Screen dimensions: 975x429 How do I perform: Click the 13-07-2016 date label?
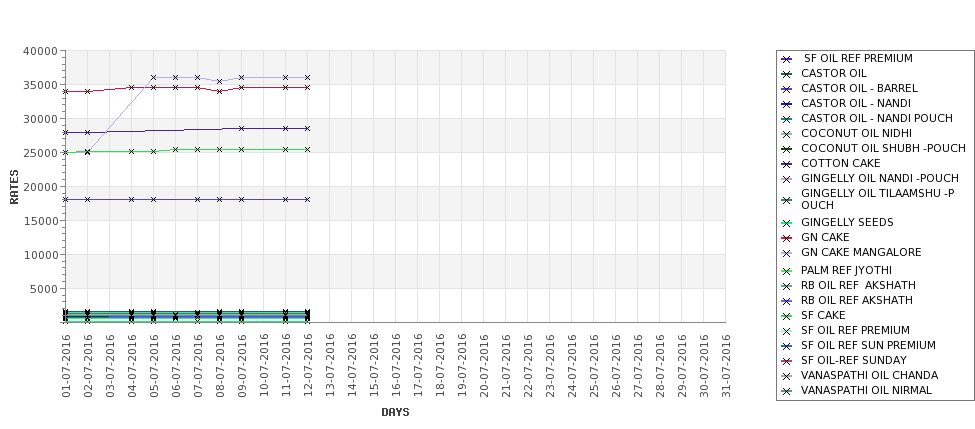point(330,366)
